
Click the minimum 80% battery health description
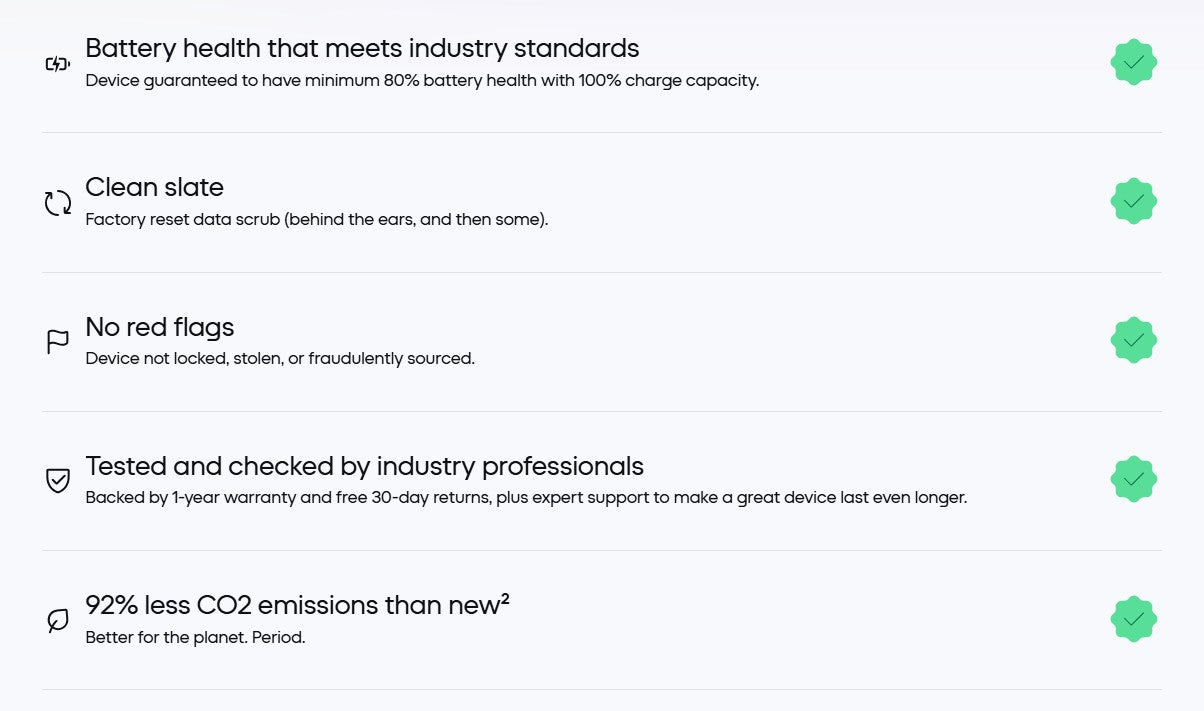422,80
